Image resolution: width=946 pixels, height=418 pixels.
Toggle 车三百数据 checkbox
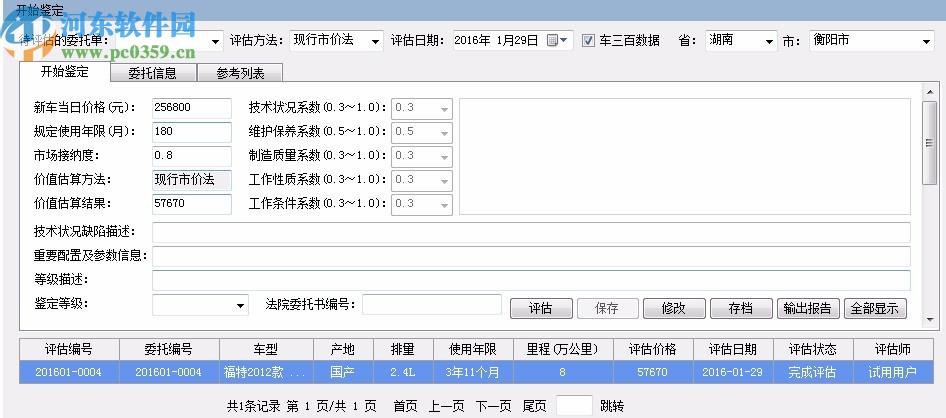tap(588, 40)
